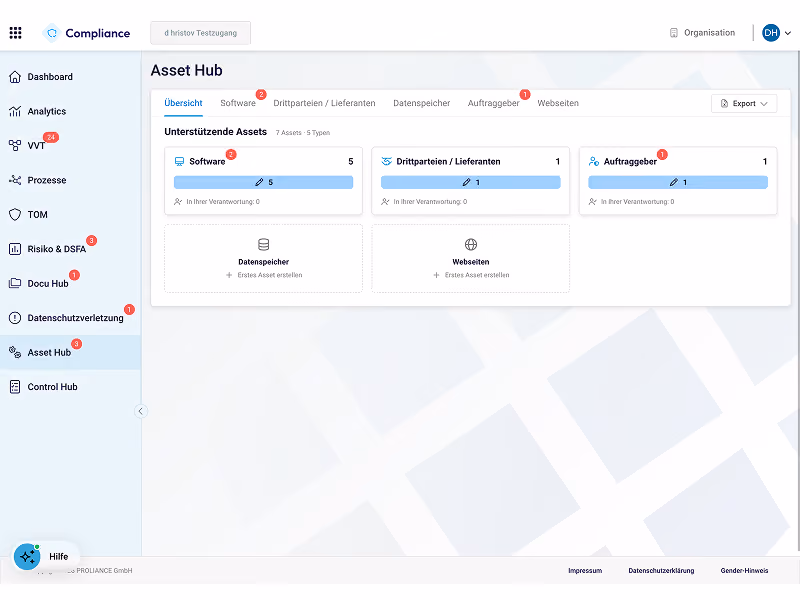Image resolution: width=800 pixels, height=600 pixels.
Task: Open the Auftraggeber tab
Action: coord(493,104)
